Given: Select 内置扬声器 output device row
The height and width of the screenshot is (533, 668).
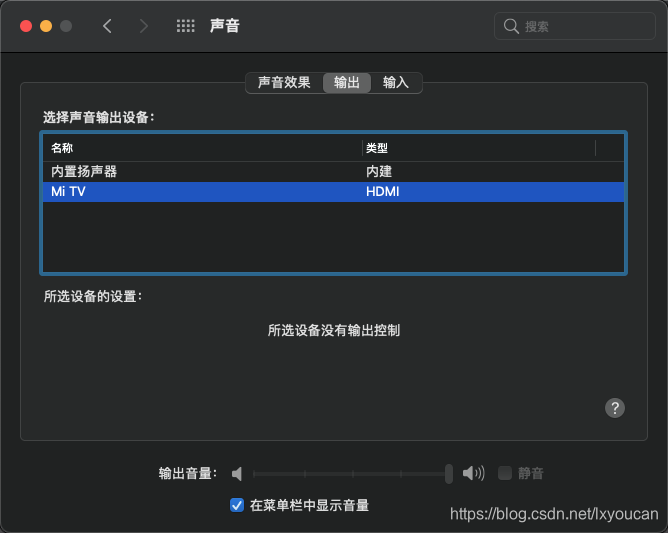Looking at the screenshot, I should pyautogui.click(x=333, y=171).
